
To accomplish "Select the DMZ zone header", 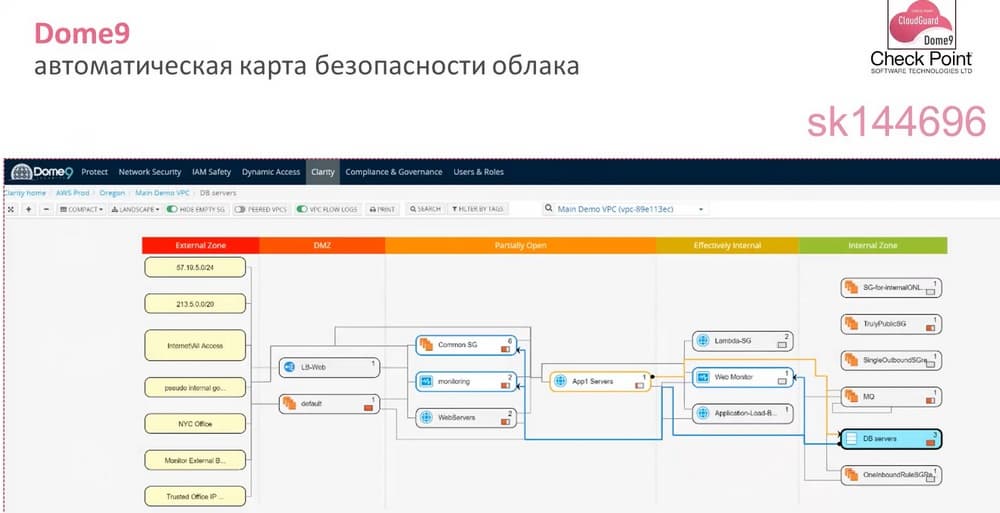I will (322, 246).
